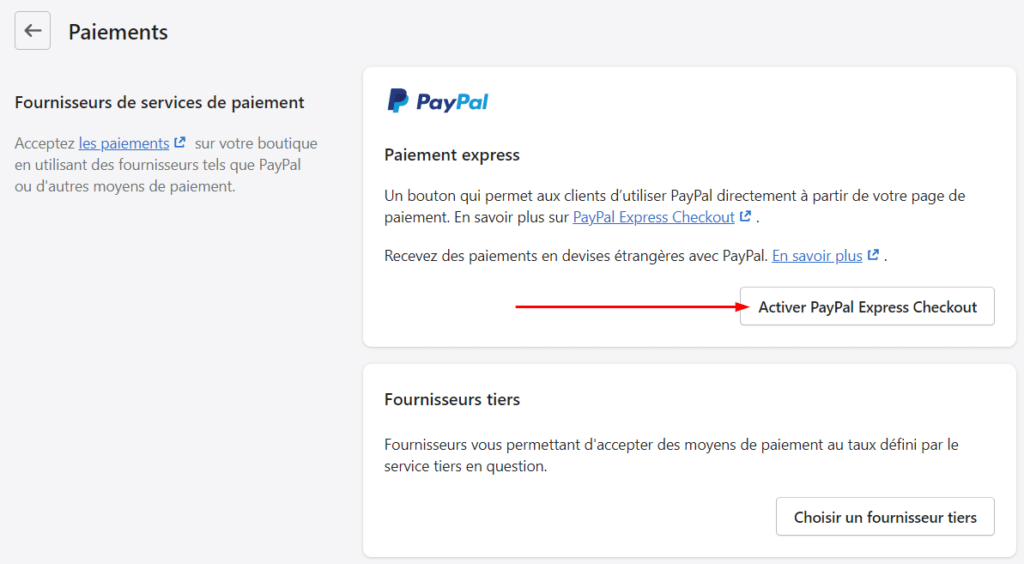Image resolution: width=1024 pixels, height=564 pixels.
Task: Click the PayPal wordmark text in logo
Action: (452, 101)
